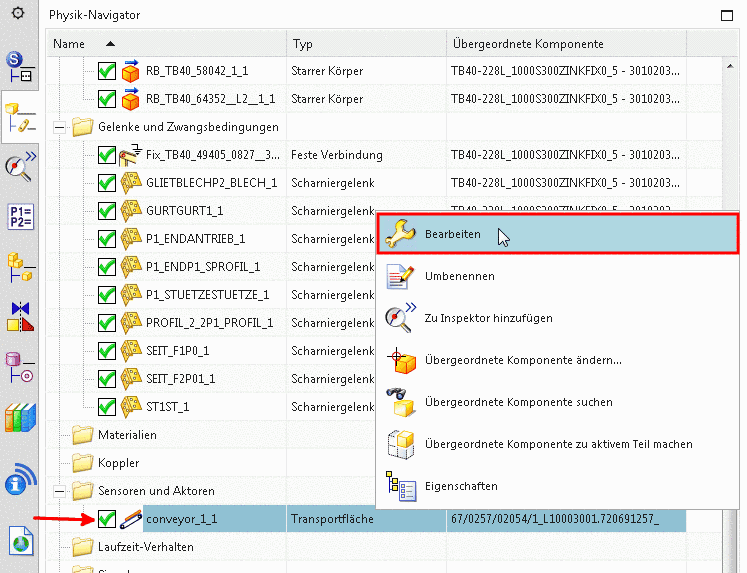
Task: Select the P1_STUETZESTUETZE_1 name
Action: point(207,295)
